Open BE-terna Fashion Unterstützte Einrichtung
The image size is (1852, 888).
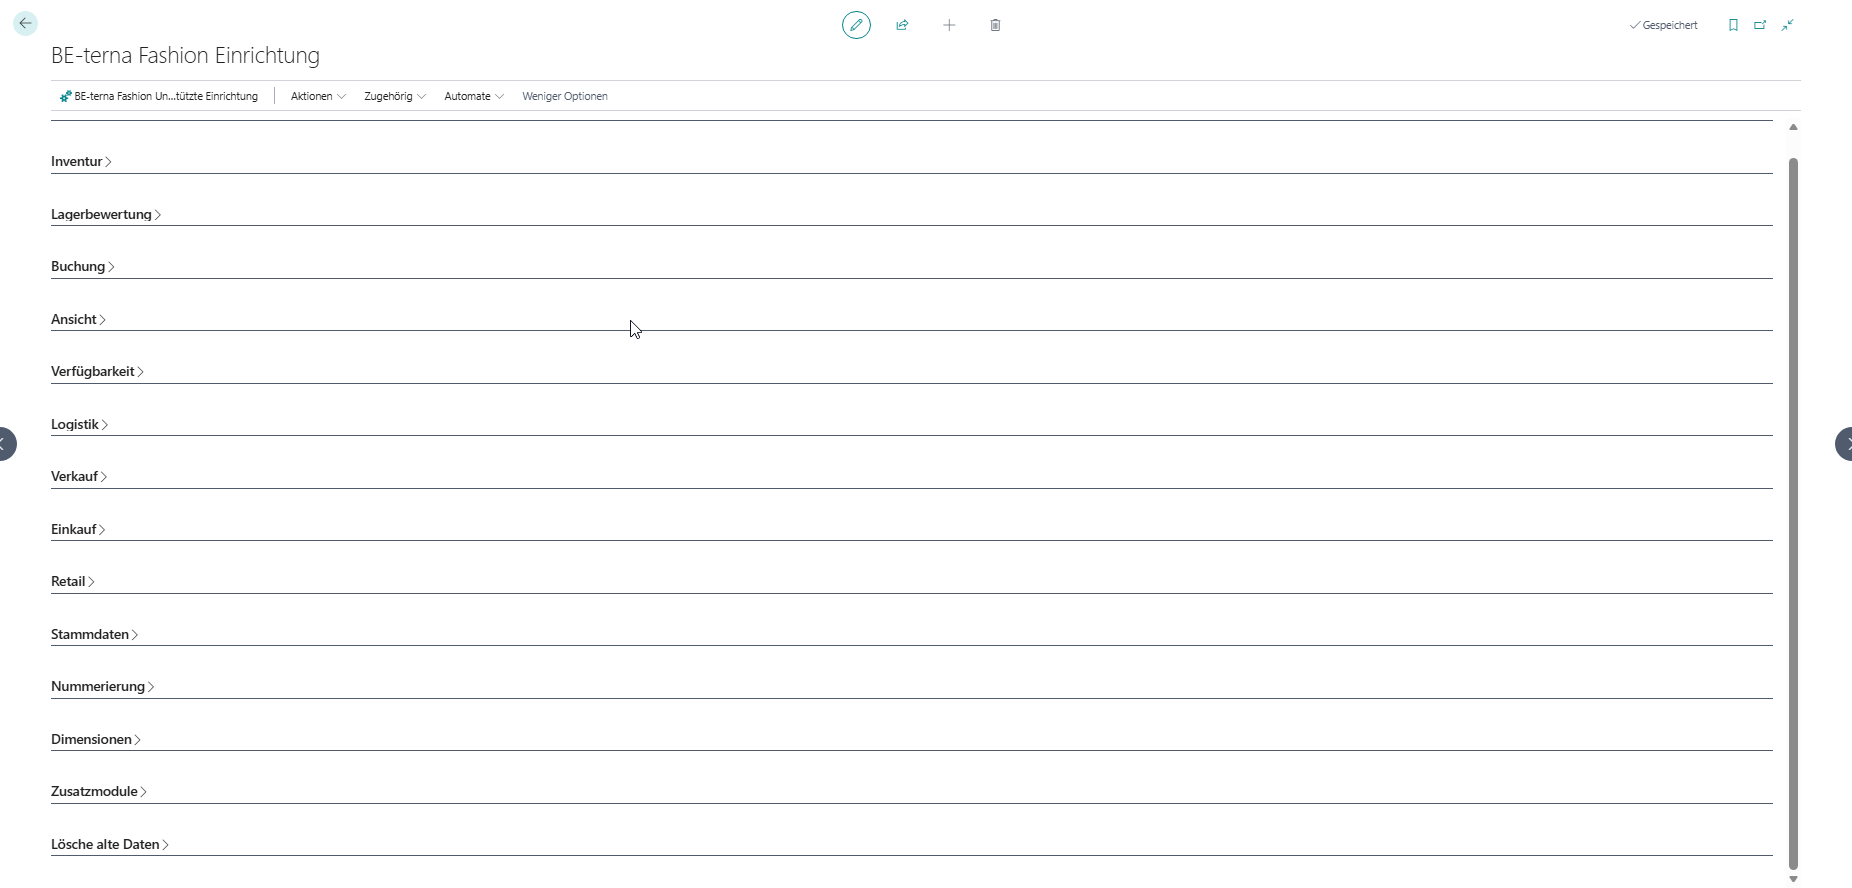[159, 96]
